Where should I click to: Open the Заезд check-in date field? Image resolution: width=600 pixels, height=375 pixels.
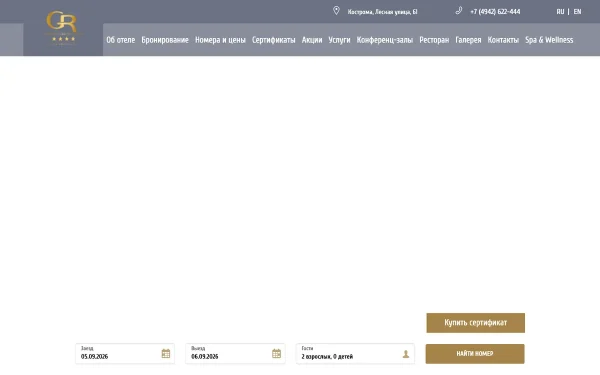click(125, 354)
